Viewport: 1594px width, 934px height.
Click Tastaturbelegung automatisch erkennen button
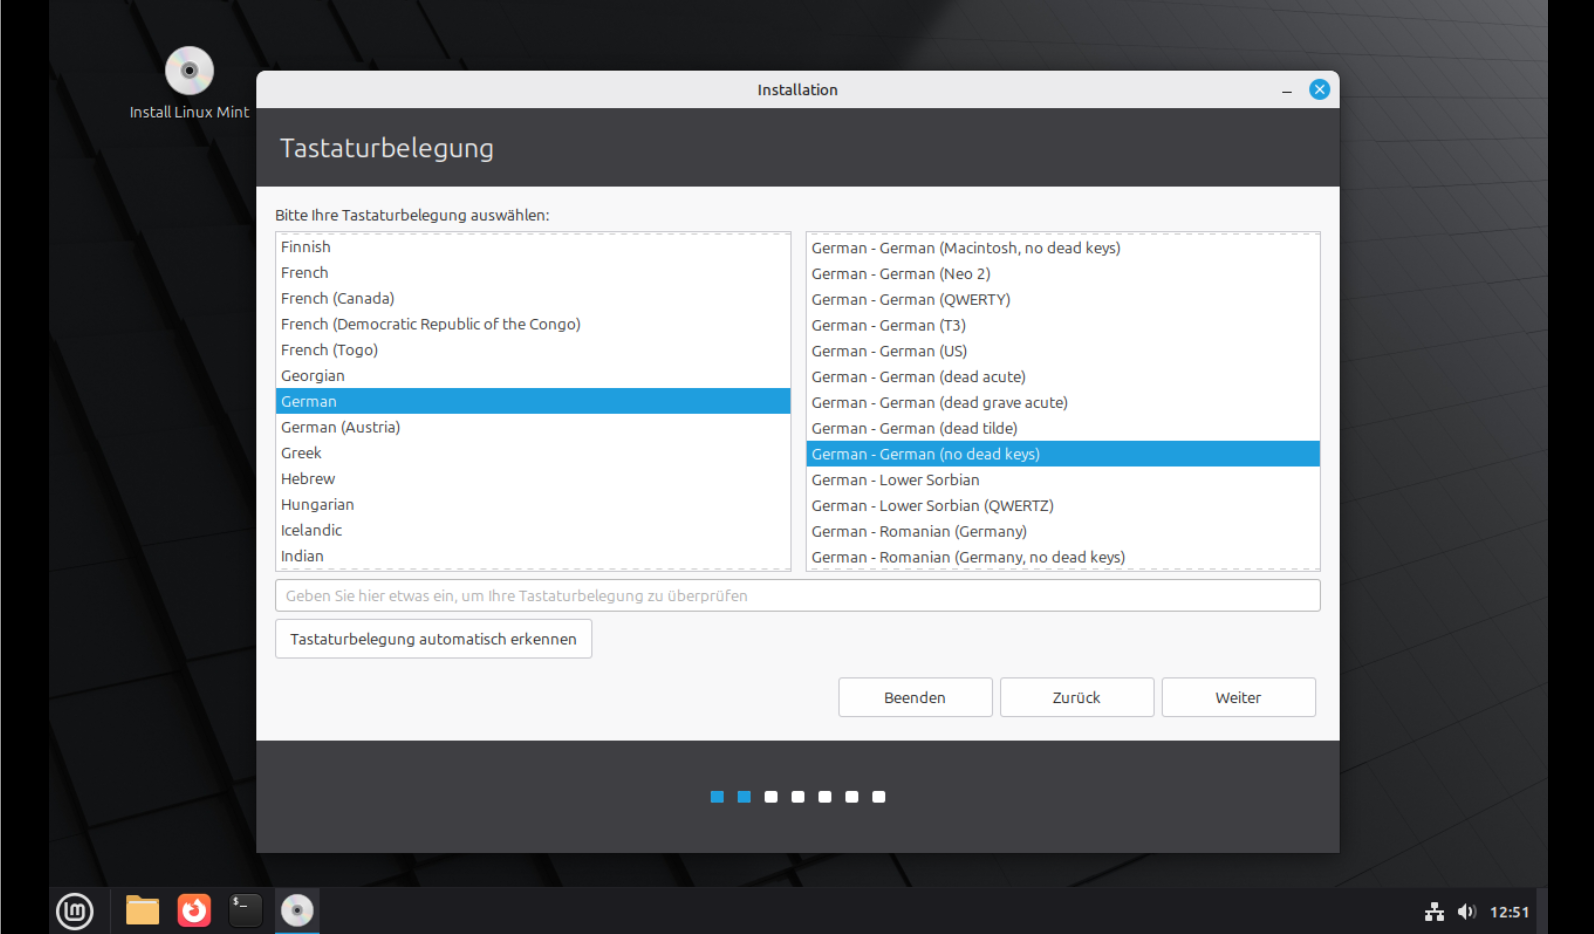pyautogui.click(x=433, y=639)
